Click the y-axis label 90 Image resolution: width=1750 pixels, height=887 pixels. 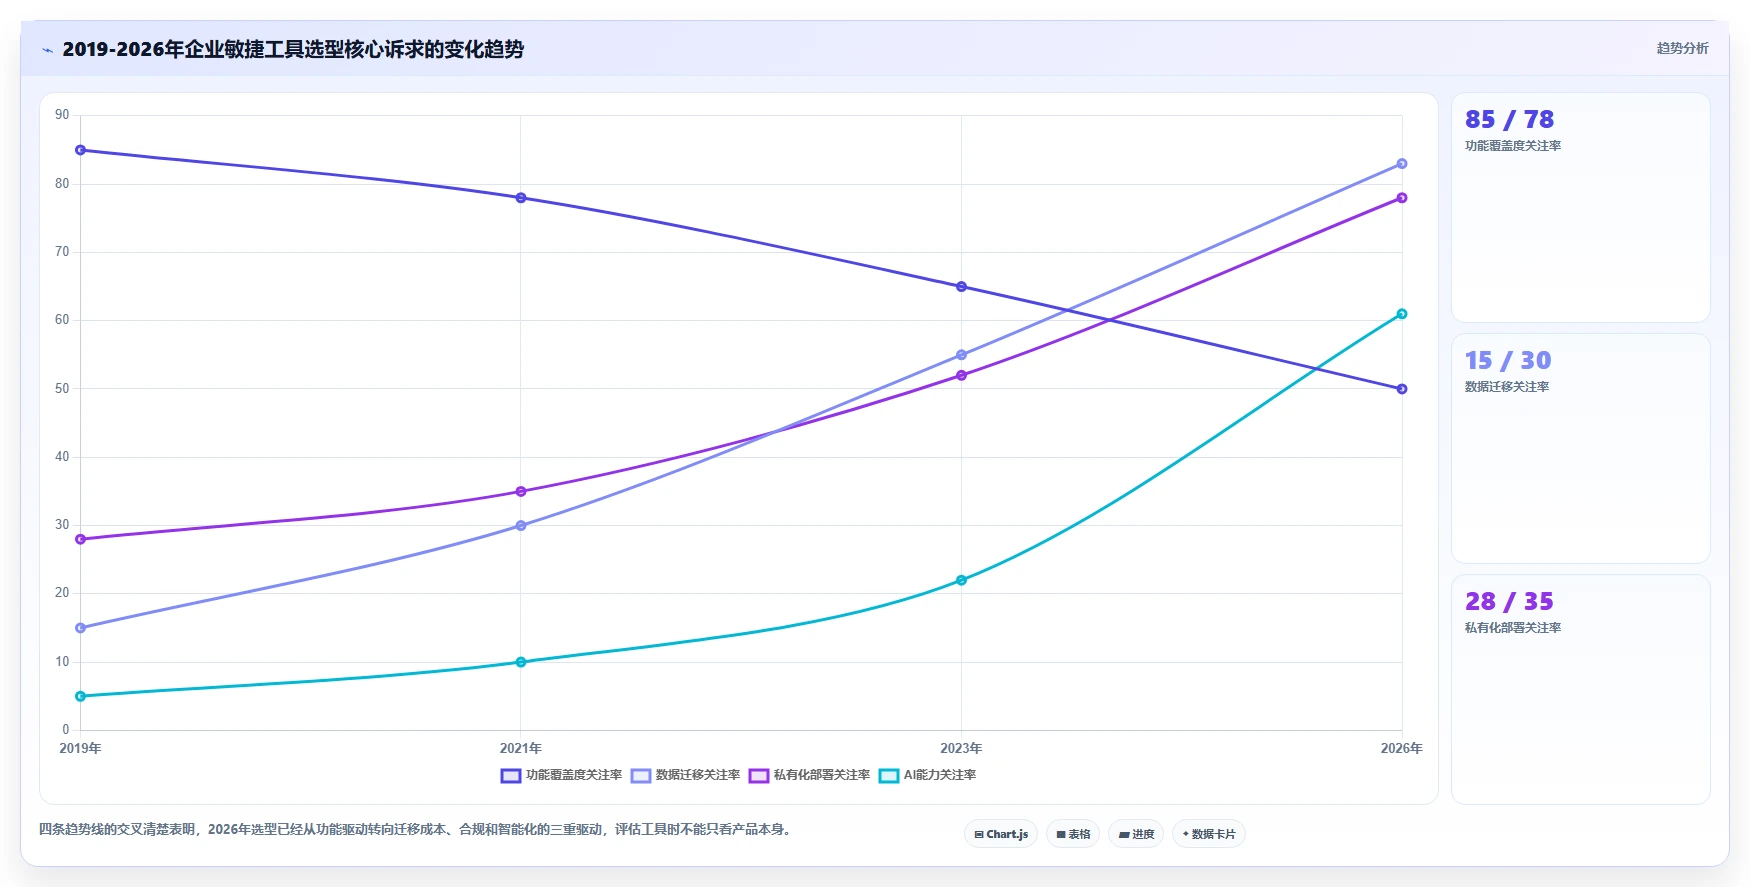(62, 115)
